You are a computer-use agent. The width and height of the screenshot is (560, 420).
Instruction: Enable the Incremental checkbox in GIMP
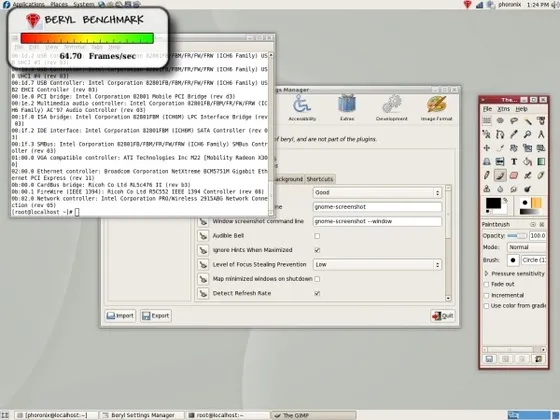point(486,295)
